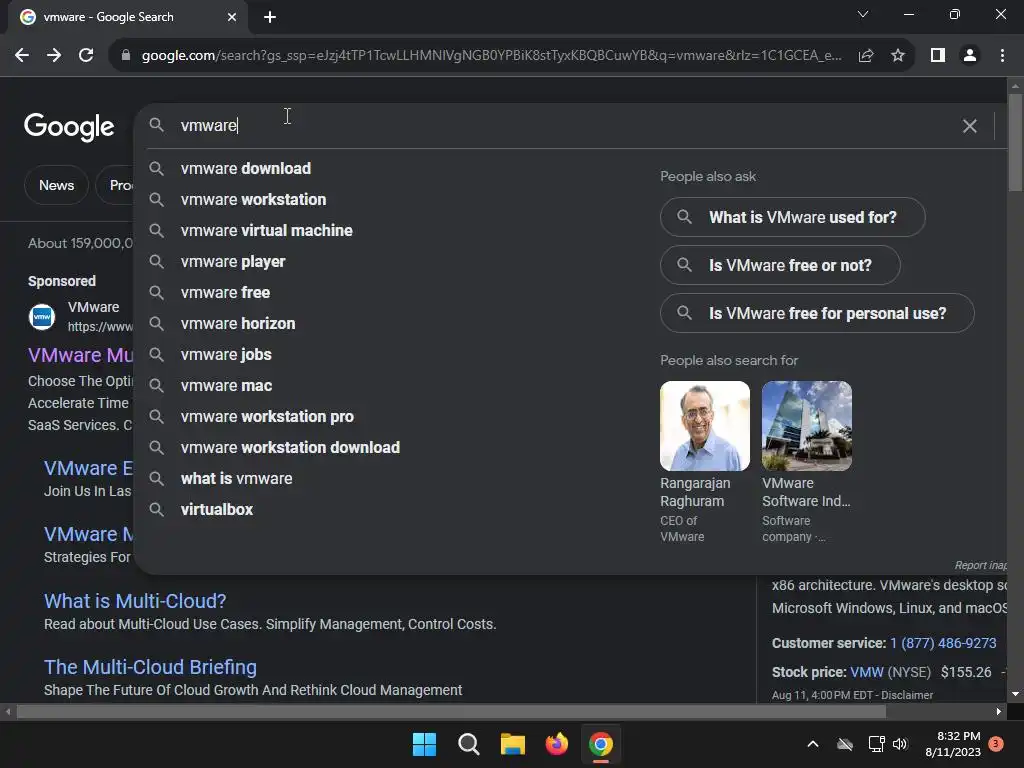Screen dimensions: 1024x768
Task: Open the Windows Start menu
Action: point(424,744)
